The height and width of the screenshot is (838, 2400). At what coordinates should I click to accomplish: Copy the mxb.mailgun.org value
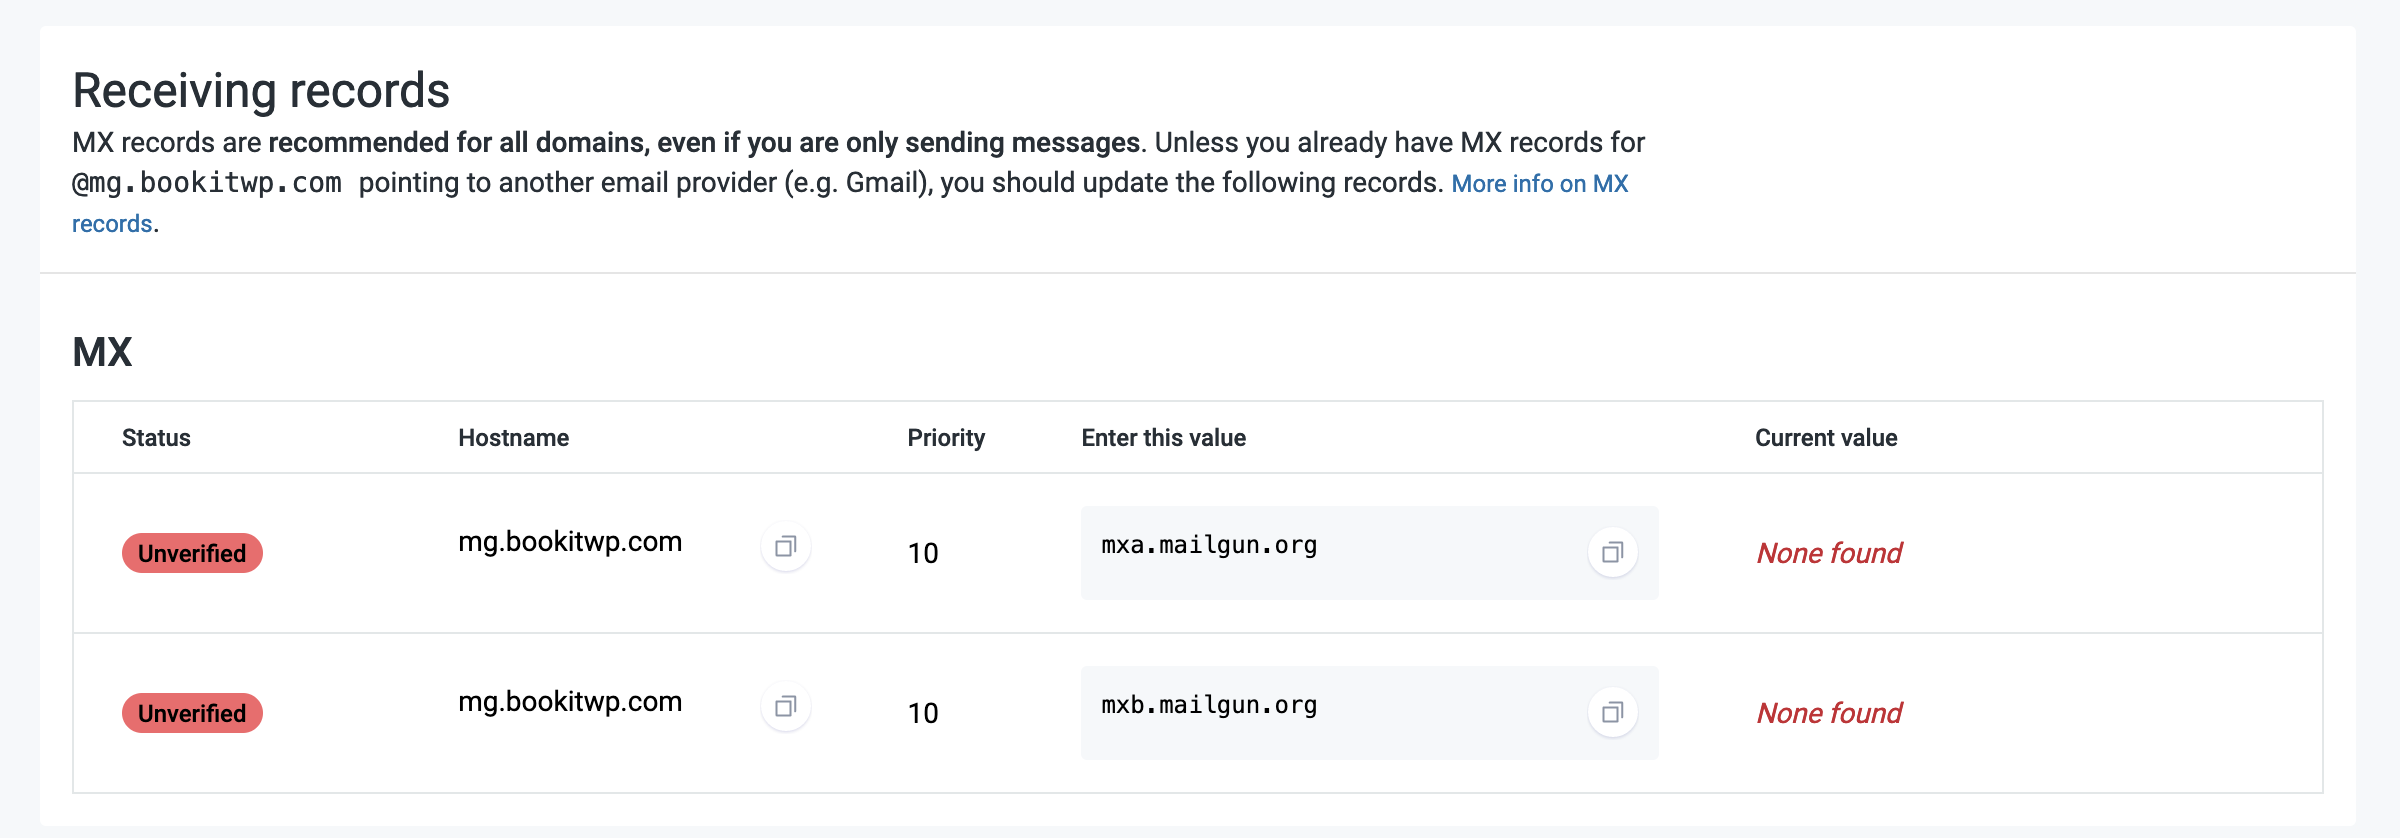tap(1612, 712)
